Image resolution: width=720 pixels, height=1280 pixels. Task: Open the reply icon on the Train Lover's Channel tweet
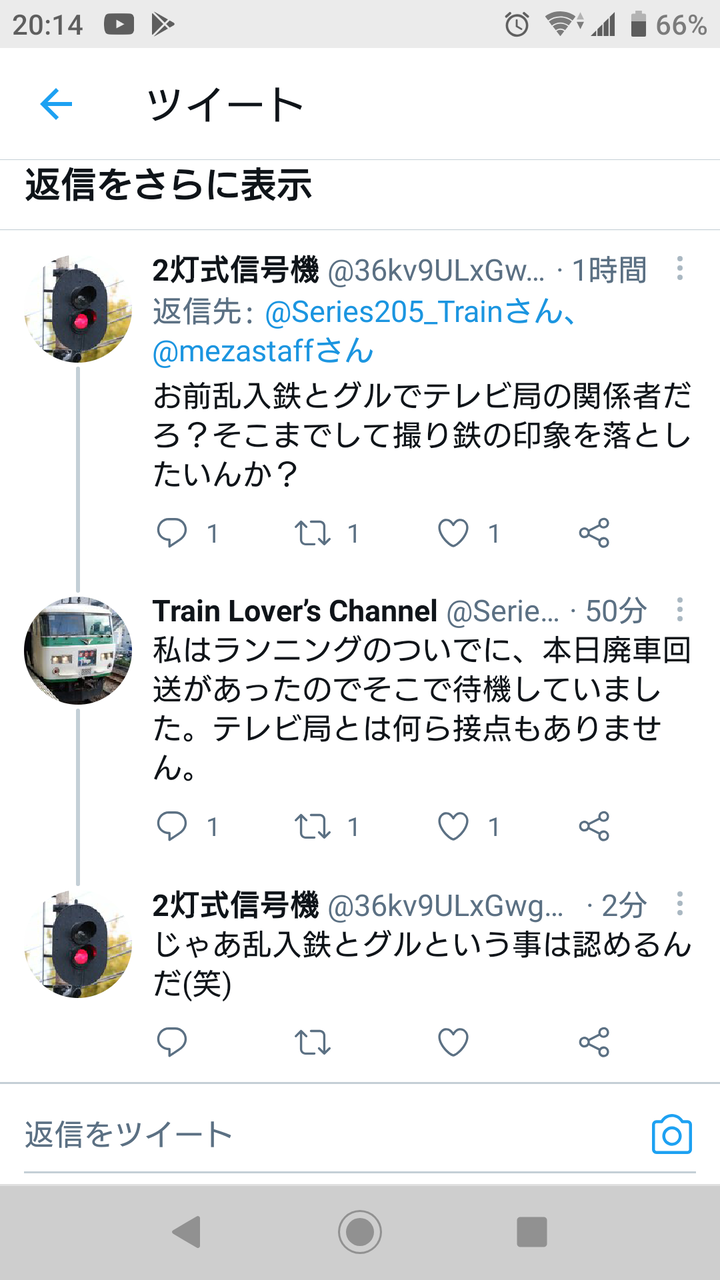click(x=172, y=826)
